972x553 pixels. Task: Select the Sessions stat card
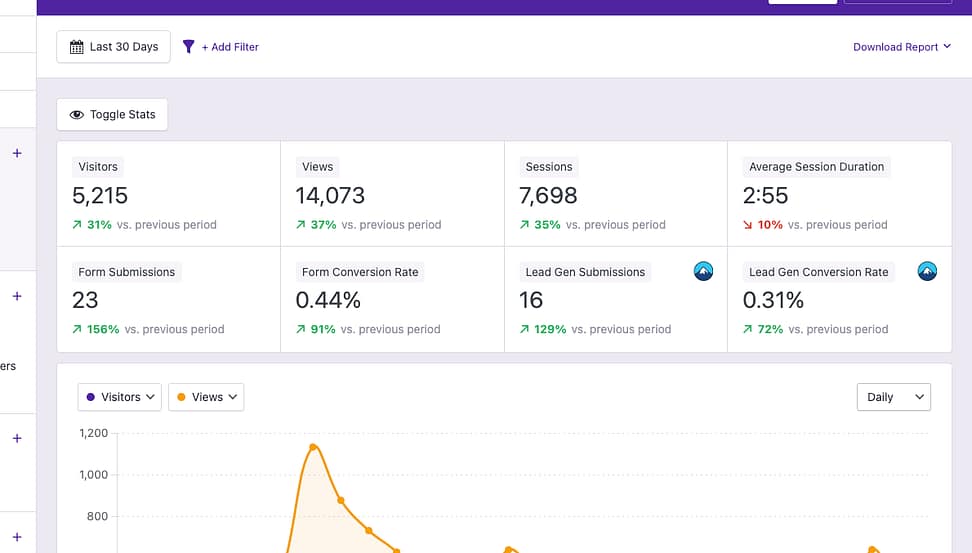pos(615,195)
